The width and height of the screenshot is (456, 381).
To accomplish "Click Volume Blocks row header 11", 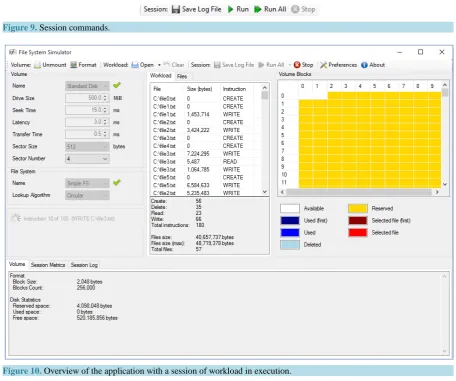I will pos(284,182).
